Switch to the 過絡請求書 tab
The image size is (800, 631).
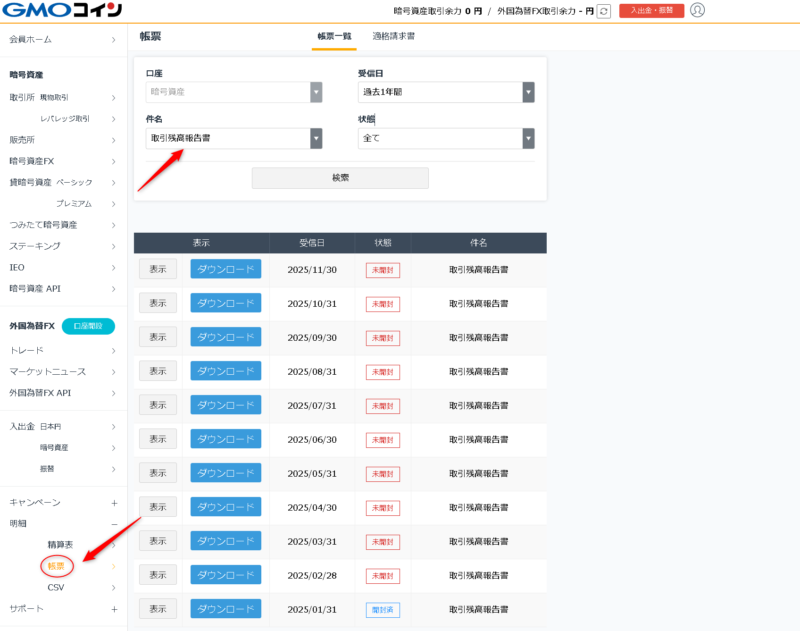tap(393, 36)
